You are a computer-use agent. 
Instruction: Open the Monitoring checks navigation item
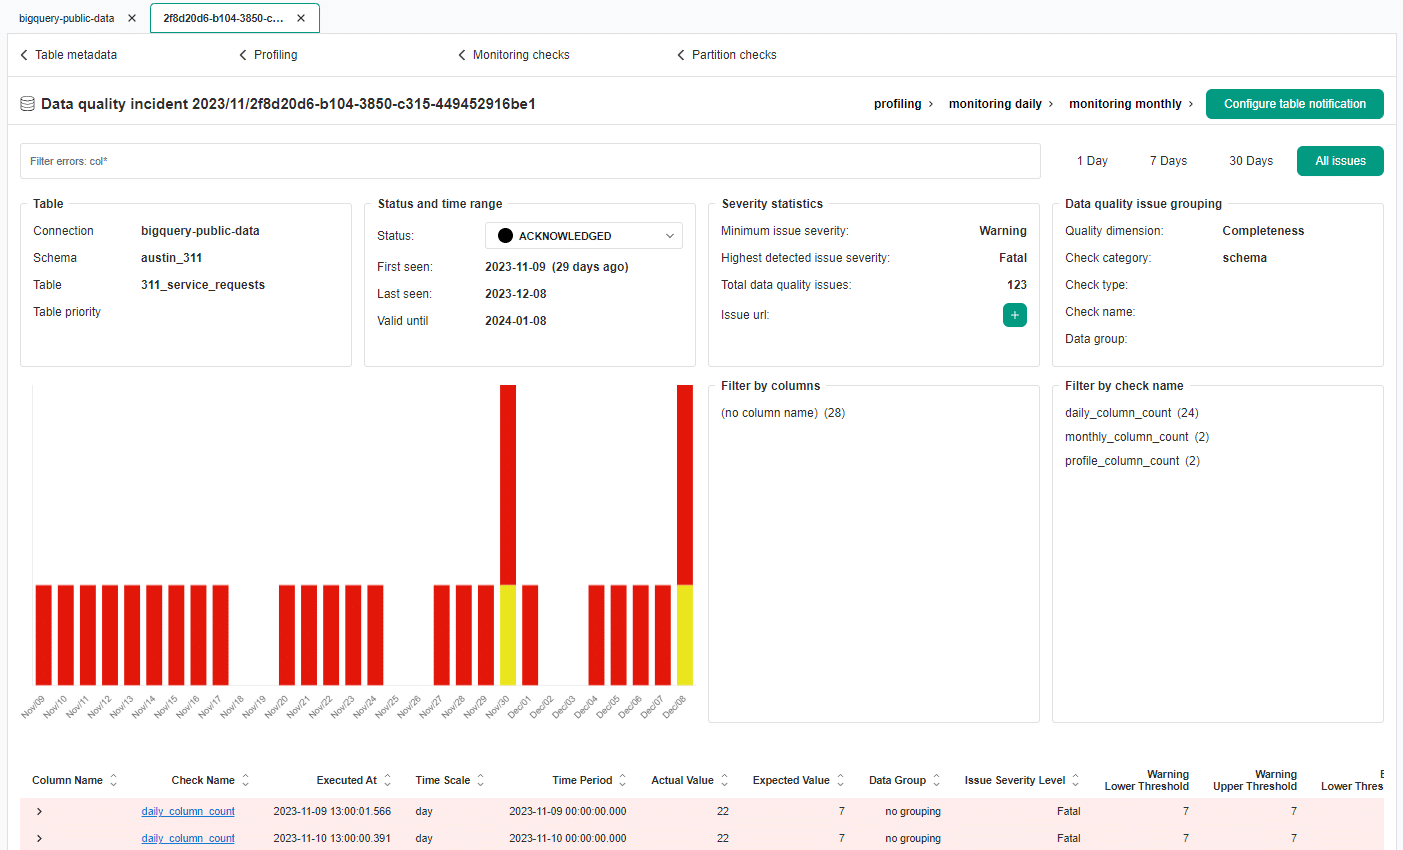(521, 54)
